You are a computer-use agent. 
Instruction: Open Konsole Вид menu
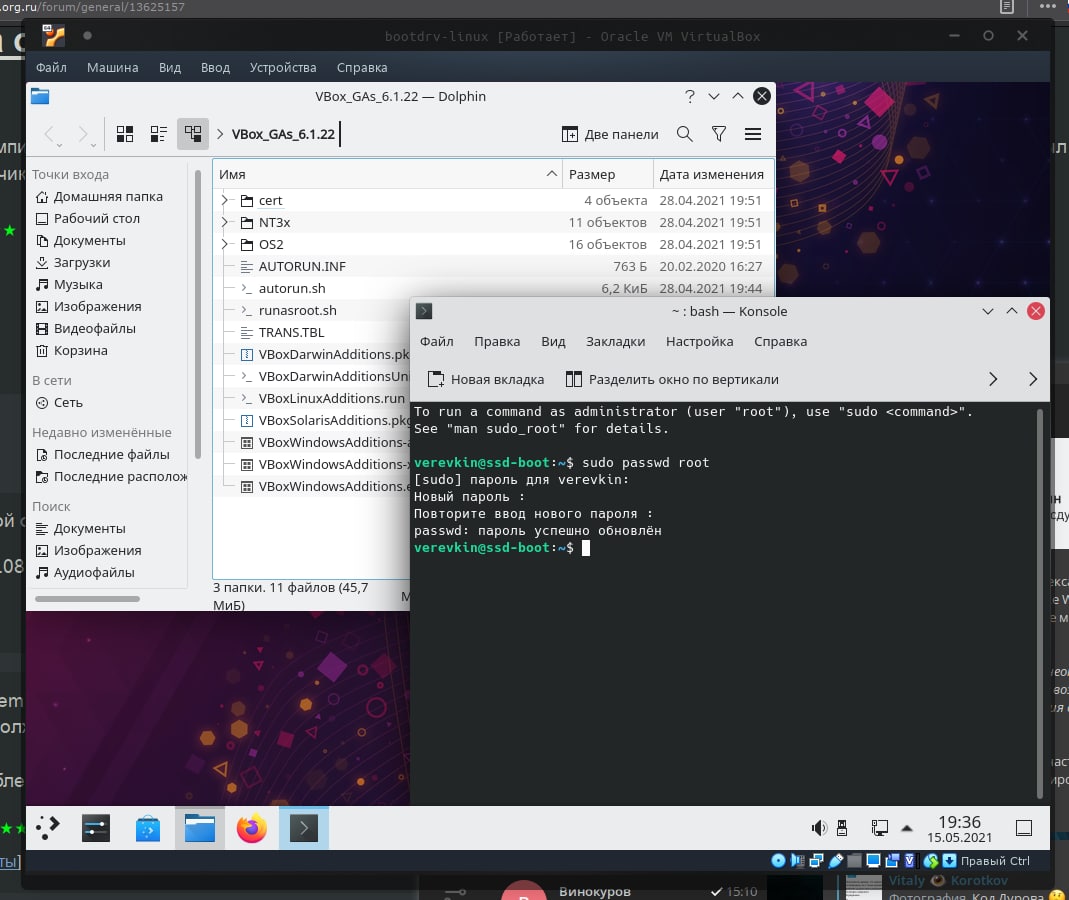553,342
